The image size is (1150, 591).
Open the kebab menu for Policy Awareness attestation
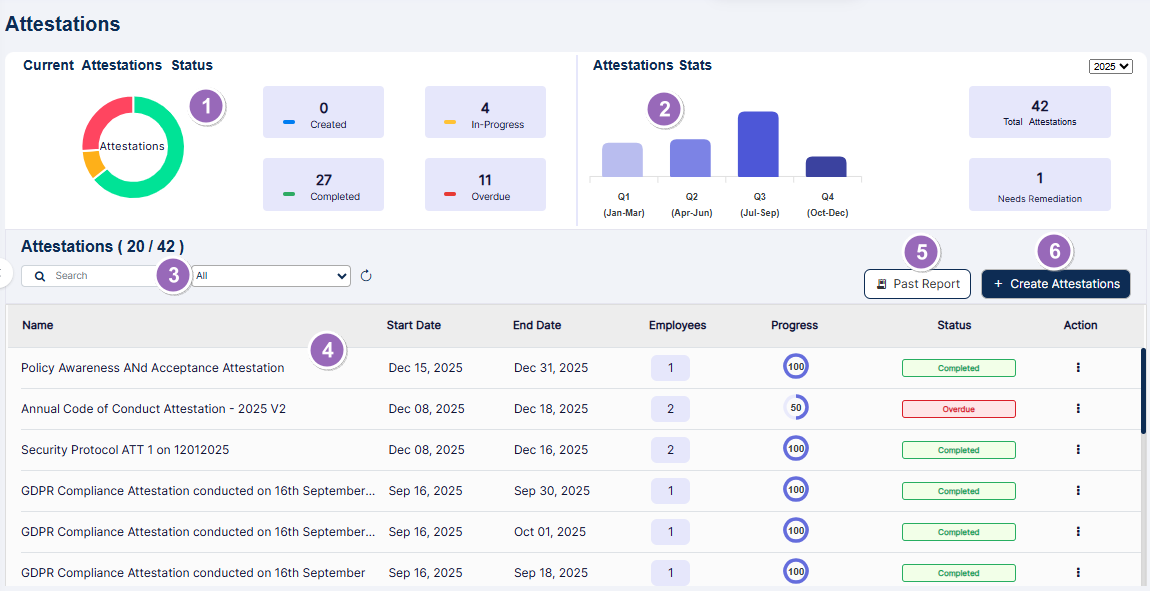click(1078, 367)
